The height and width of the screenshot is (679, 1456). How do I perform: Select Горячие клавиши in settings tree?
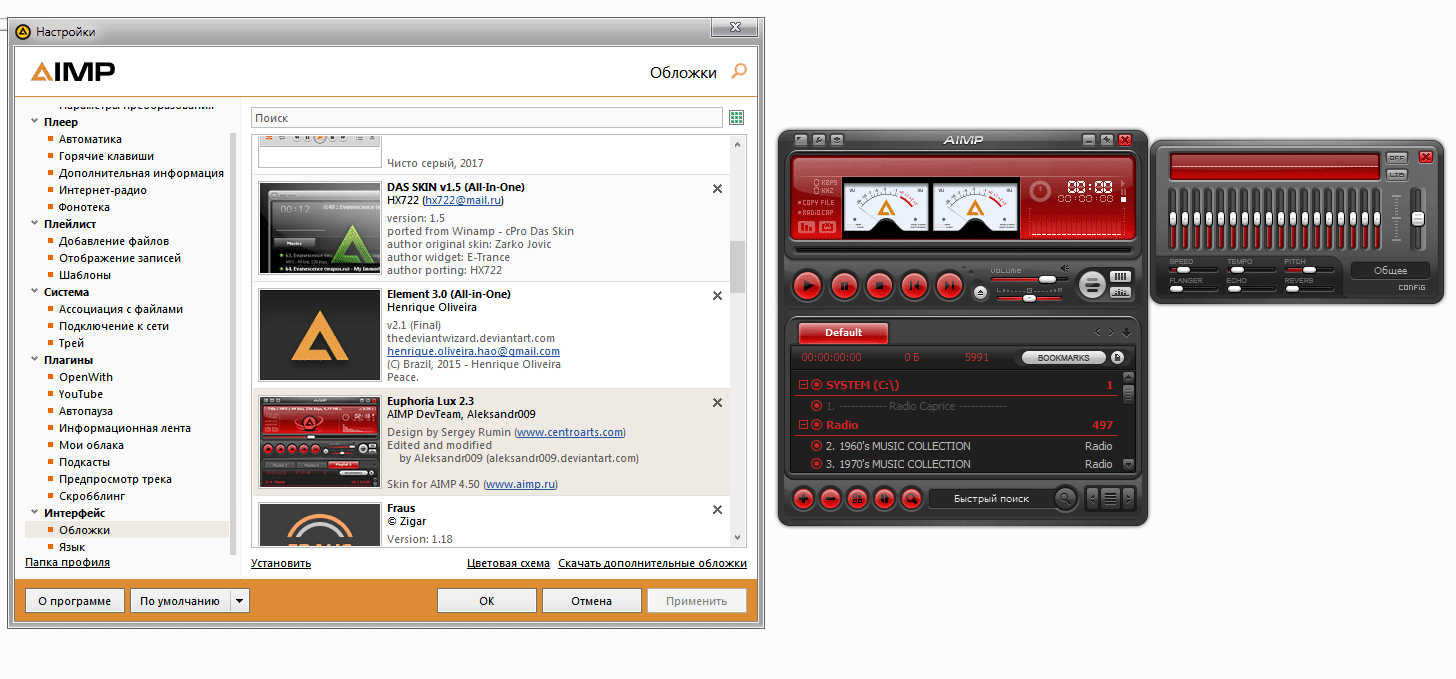(106, 156)
